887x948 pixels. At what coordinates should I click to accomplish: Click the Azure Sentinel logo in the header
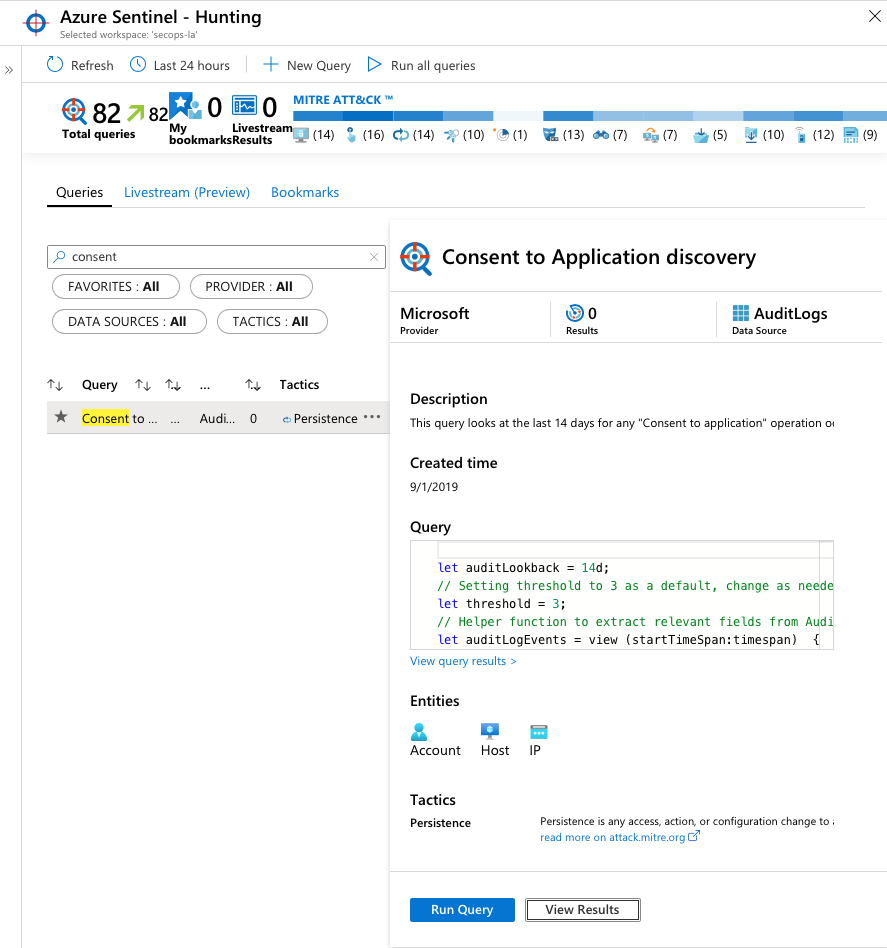coord(36,23)
